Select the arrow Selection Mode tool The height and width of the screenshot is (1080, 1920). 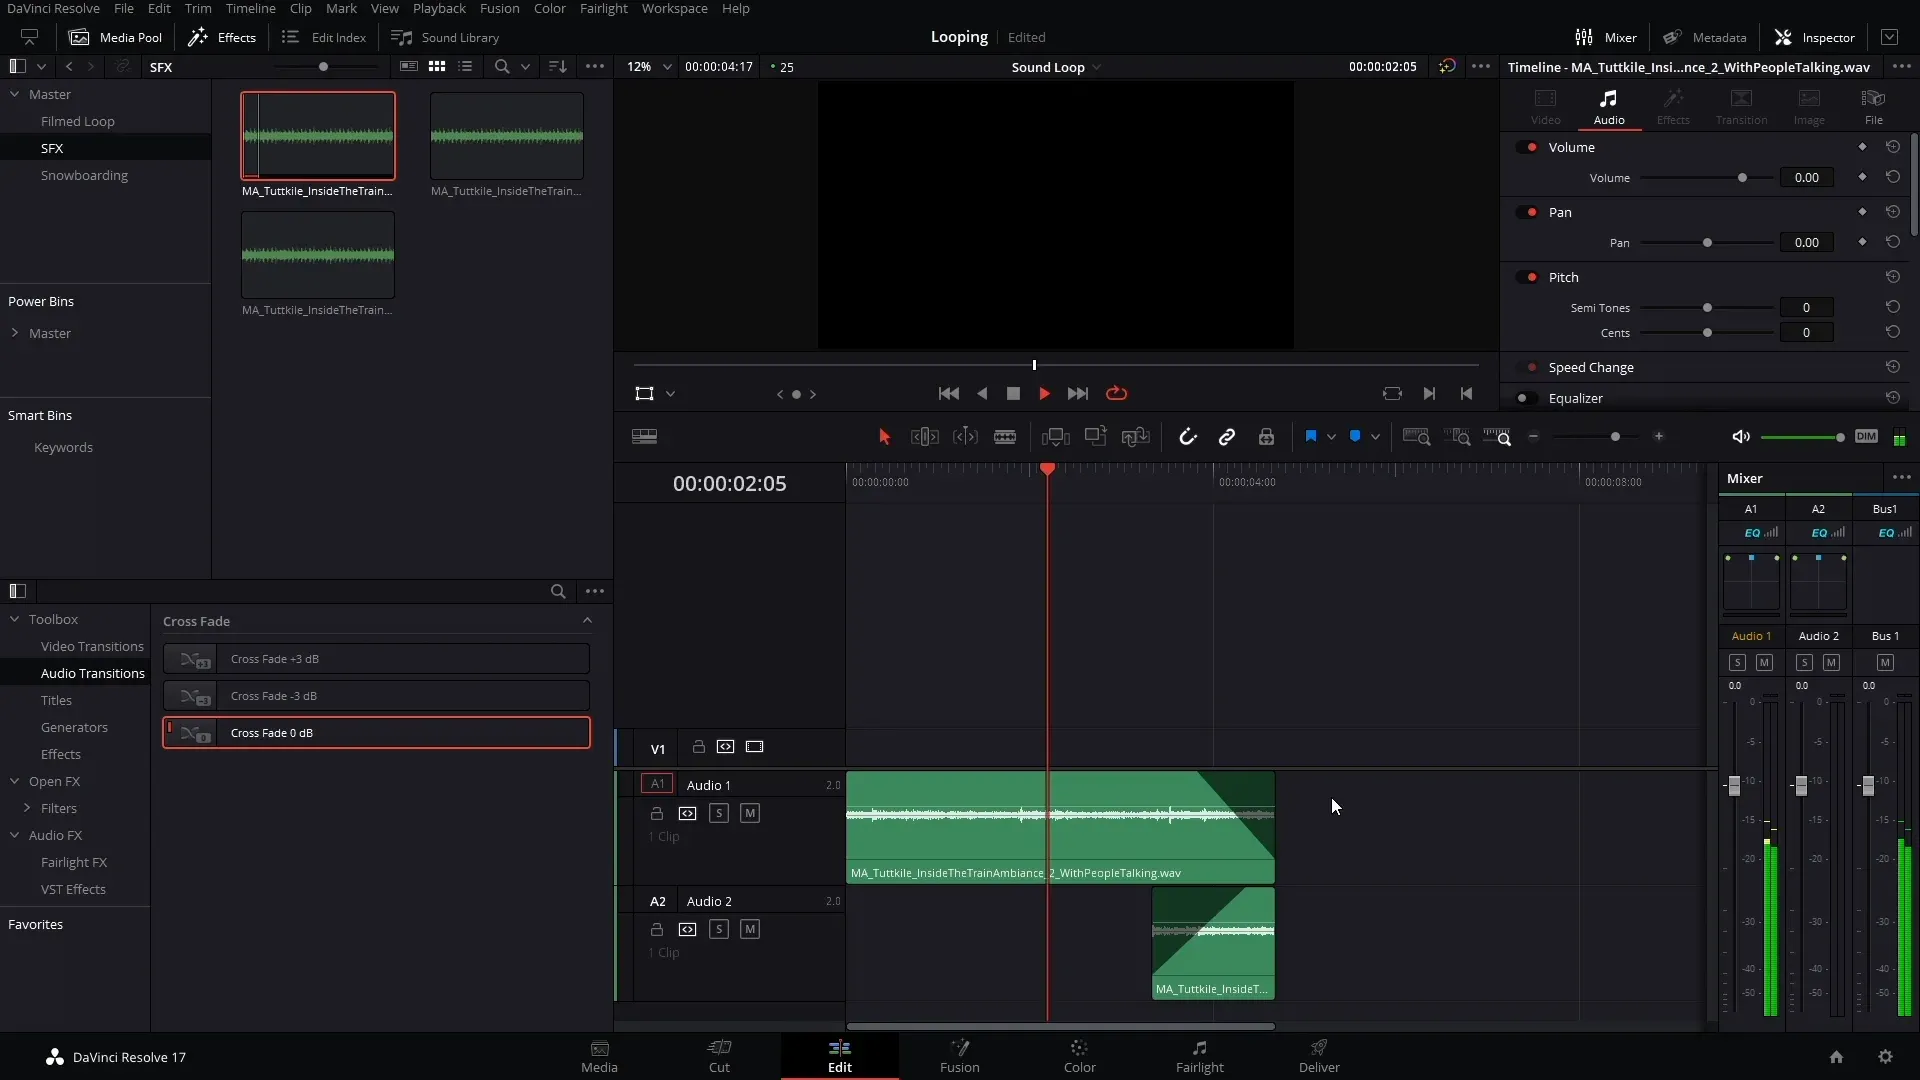pyautogui.click(x=884, y=437)
